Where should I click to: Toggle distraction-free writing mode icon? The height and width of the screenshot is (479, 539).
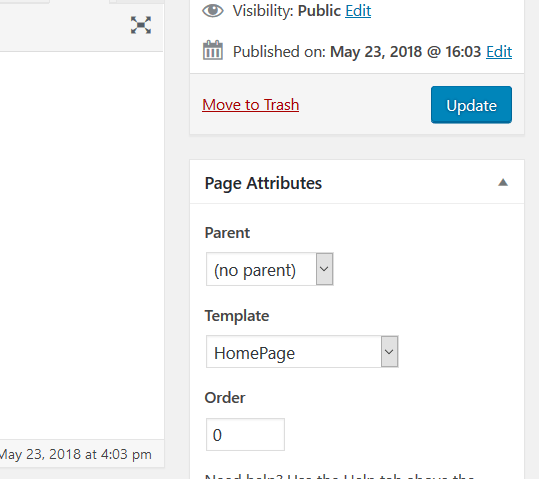coord(141,25)
